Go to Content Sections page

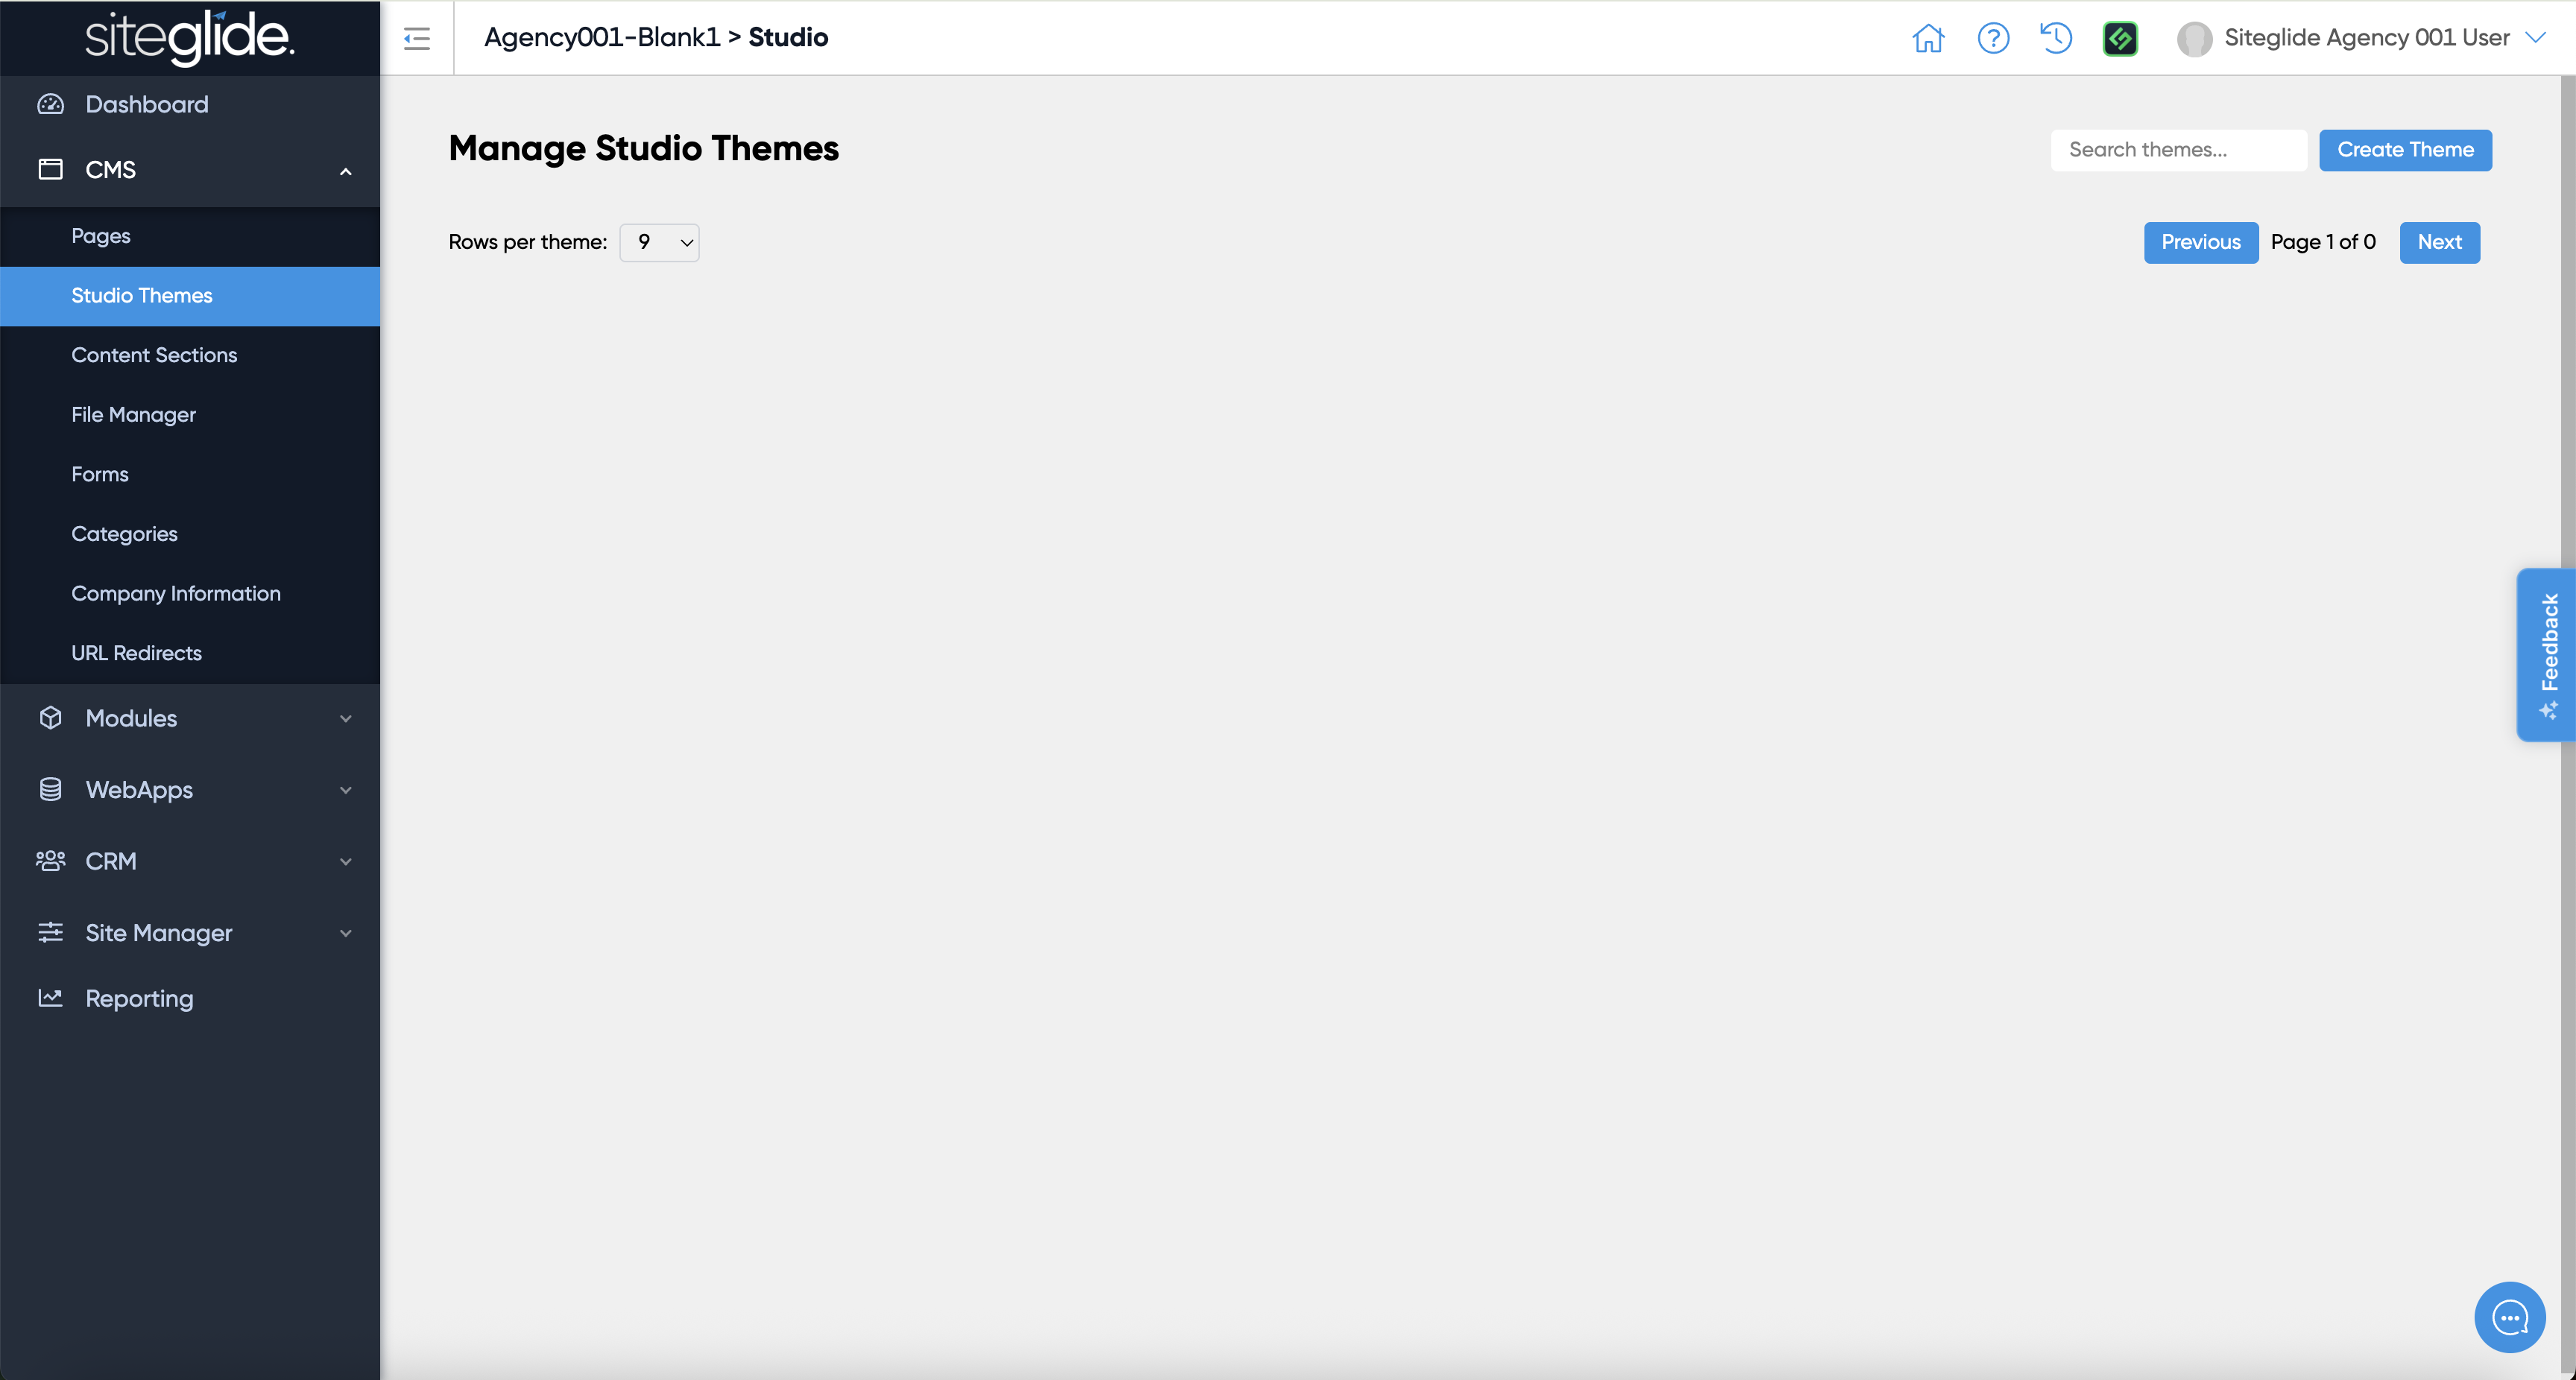coord(154,355)
